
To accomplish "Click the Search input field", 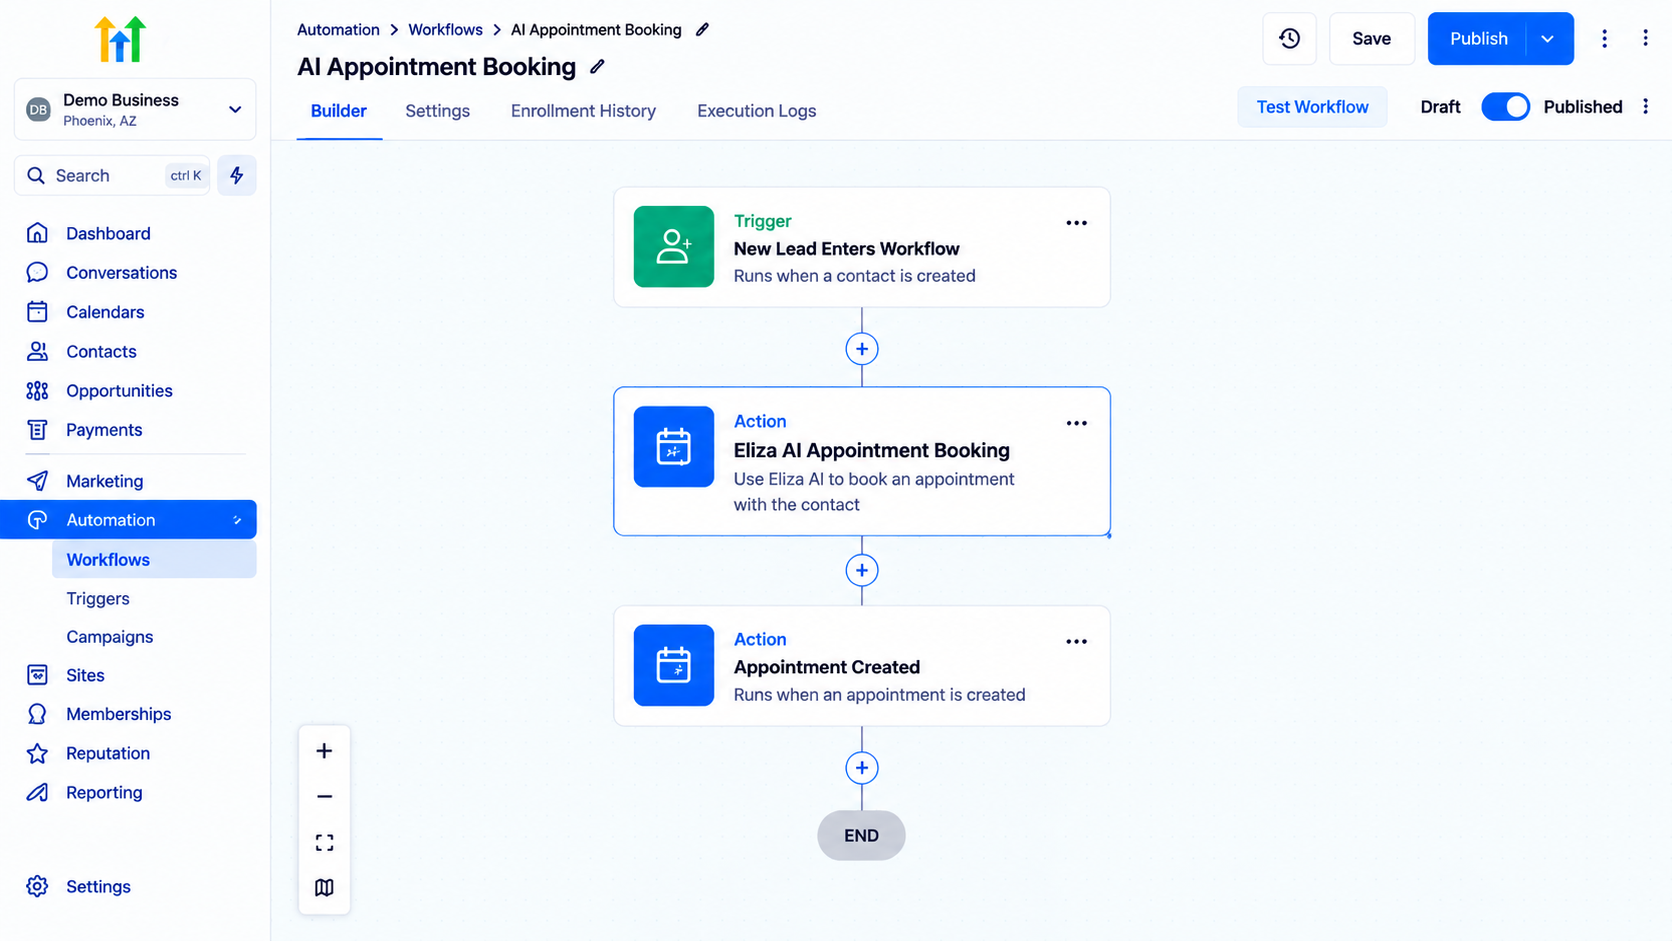I will [112, 175].
